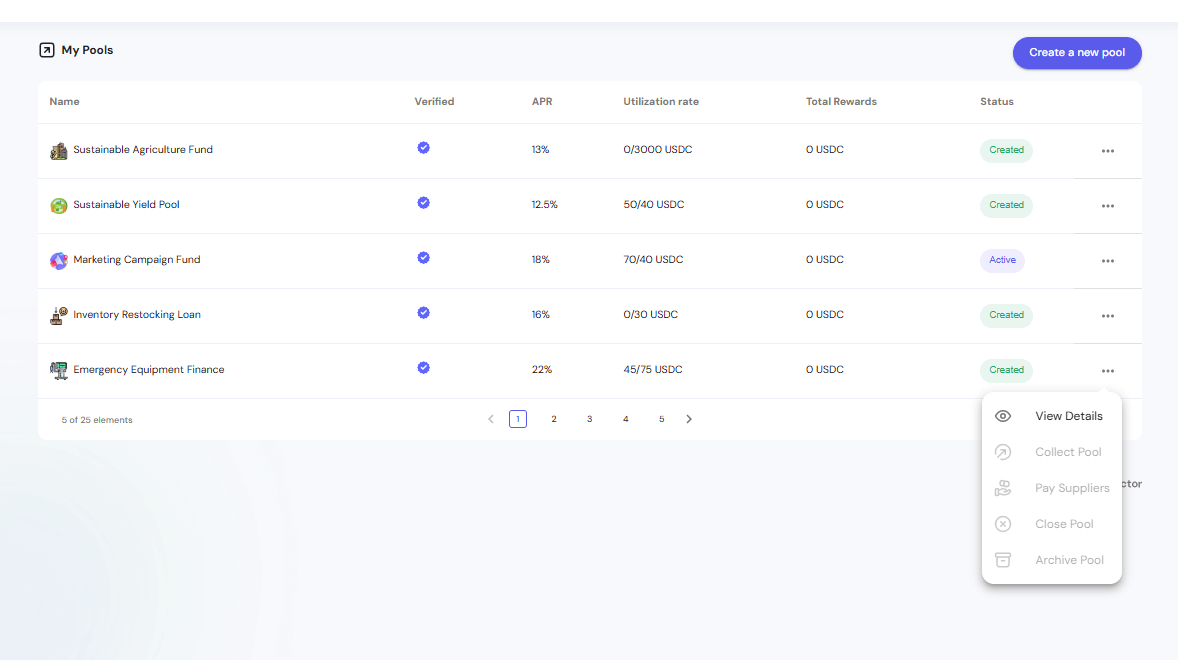Choose Archive Pool in the dropdown menu
Image resolution: width=1178 pixels, height=660 pixels.
1069,560
